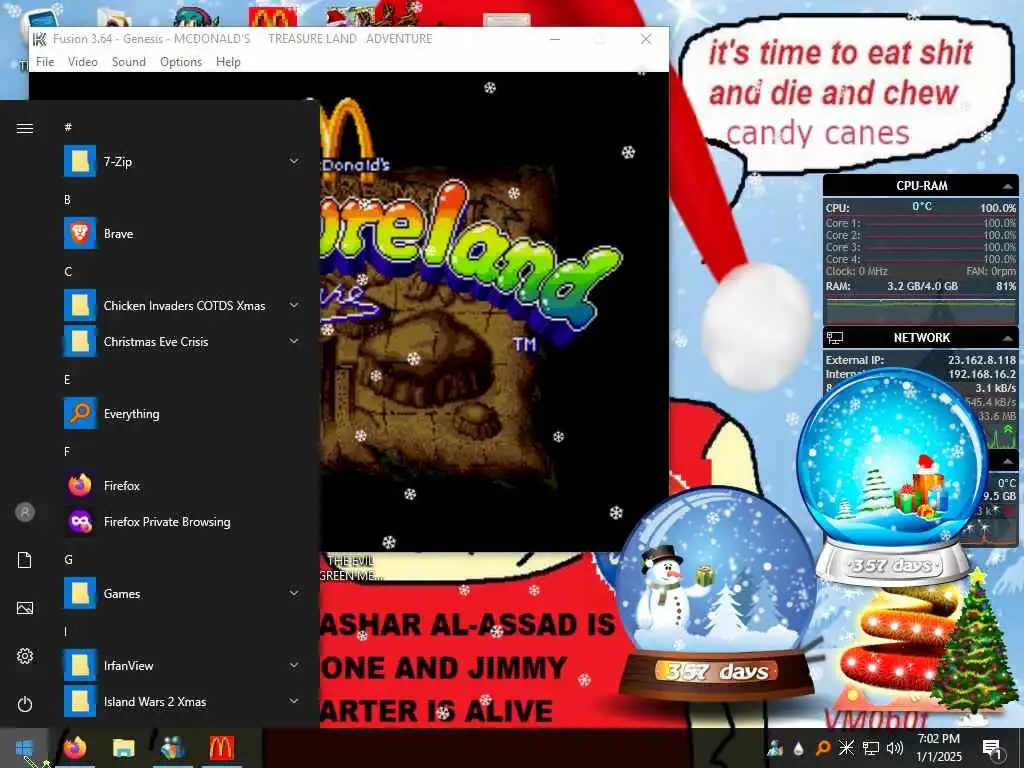Open the network tray icon

click(x=871, y=748)
